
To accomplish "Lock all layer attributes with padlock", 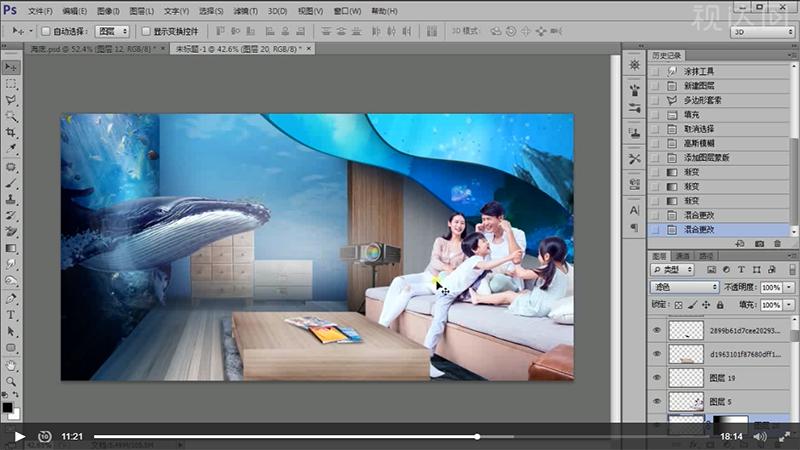I will (720, 305).
